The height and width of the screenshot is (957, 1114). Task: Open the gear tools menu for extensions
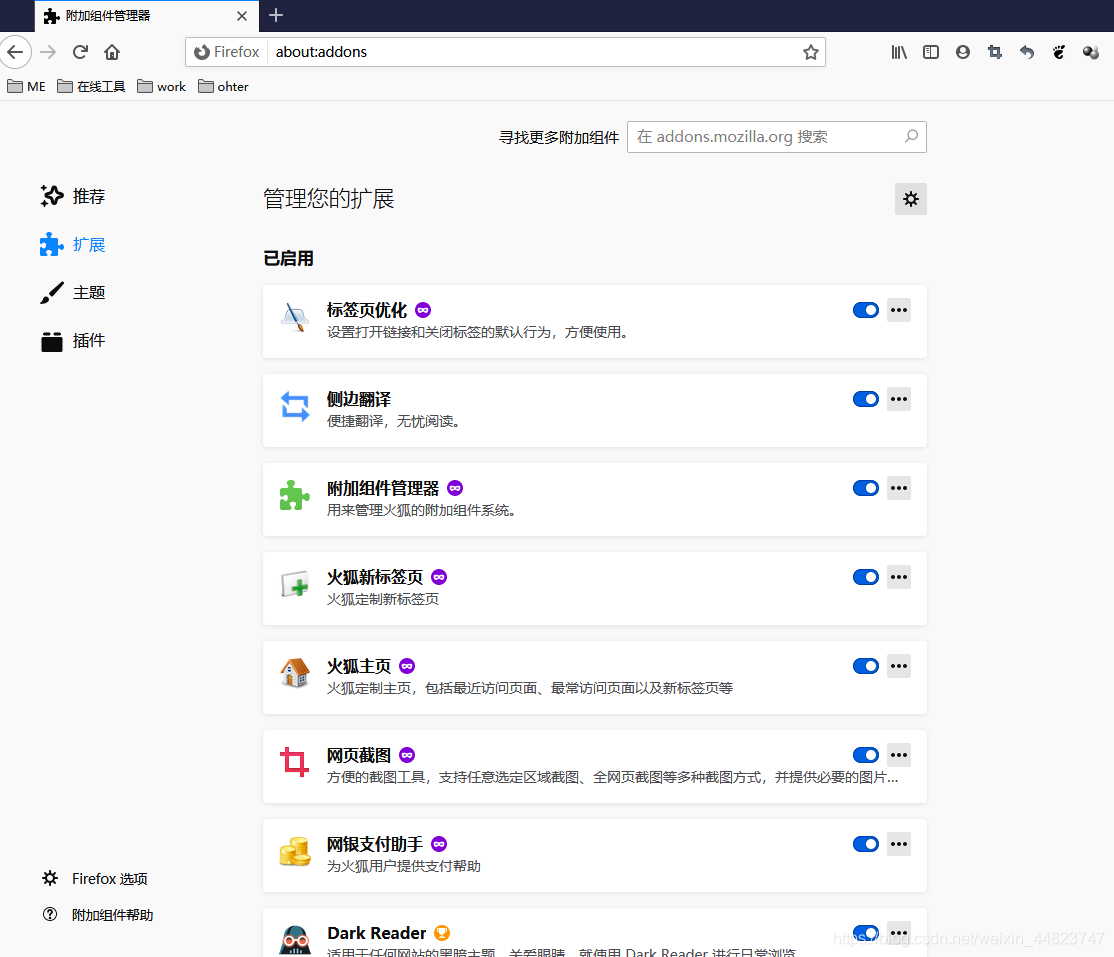click(x=910, y=199)
